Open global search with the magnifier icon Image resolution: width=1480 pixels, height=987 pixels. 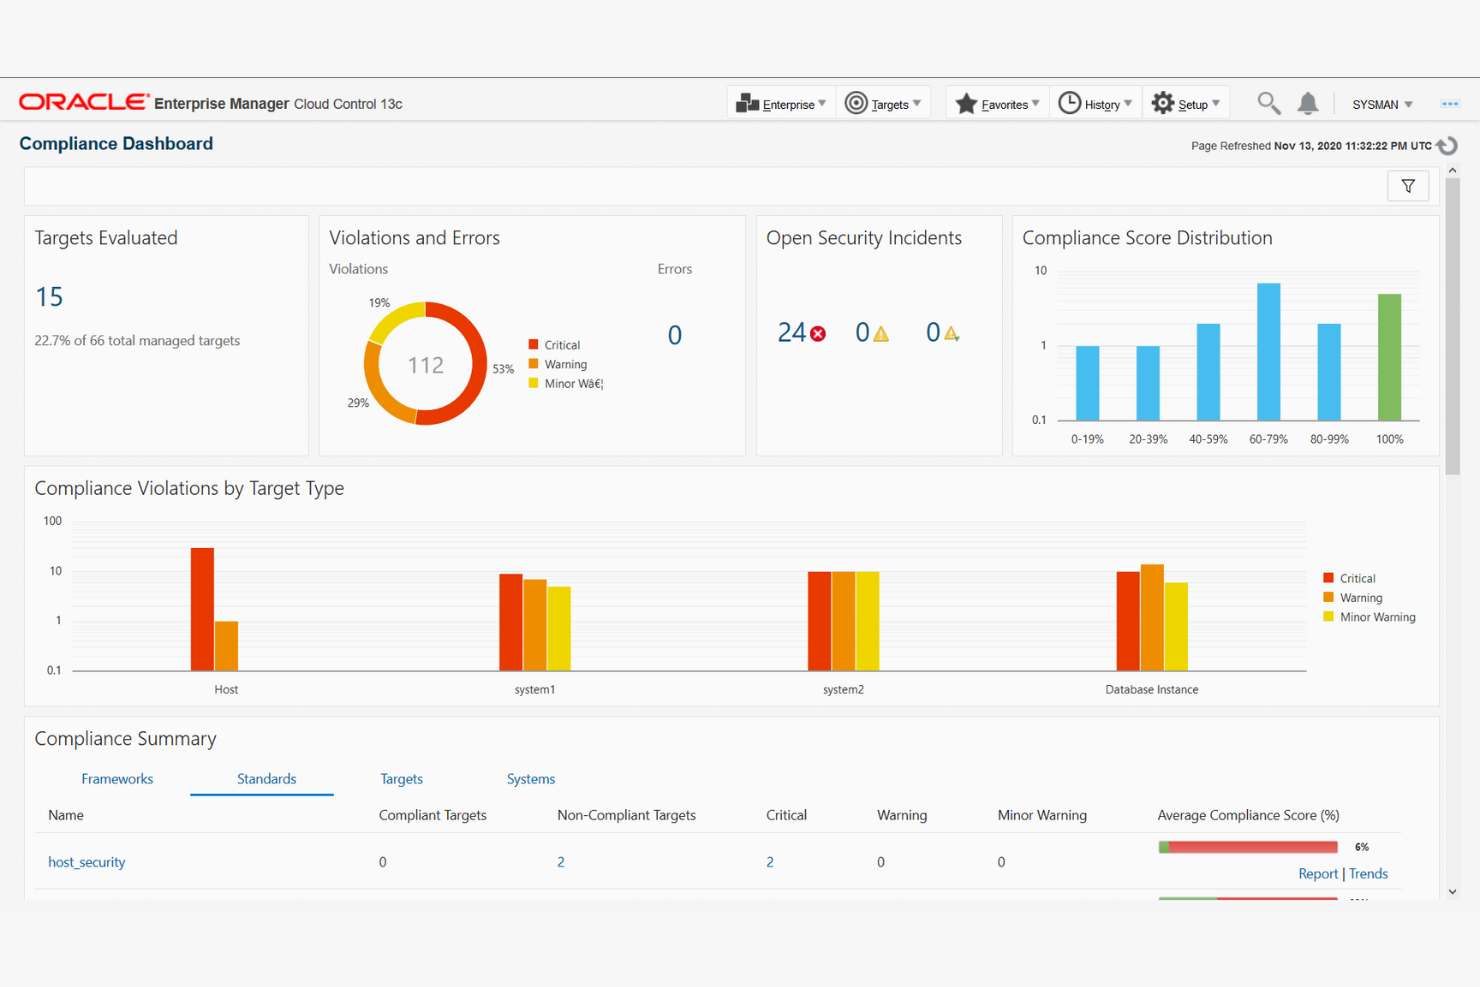(1268, 103)
